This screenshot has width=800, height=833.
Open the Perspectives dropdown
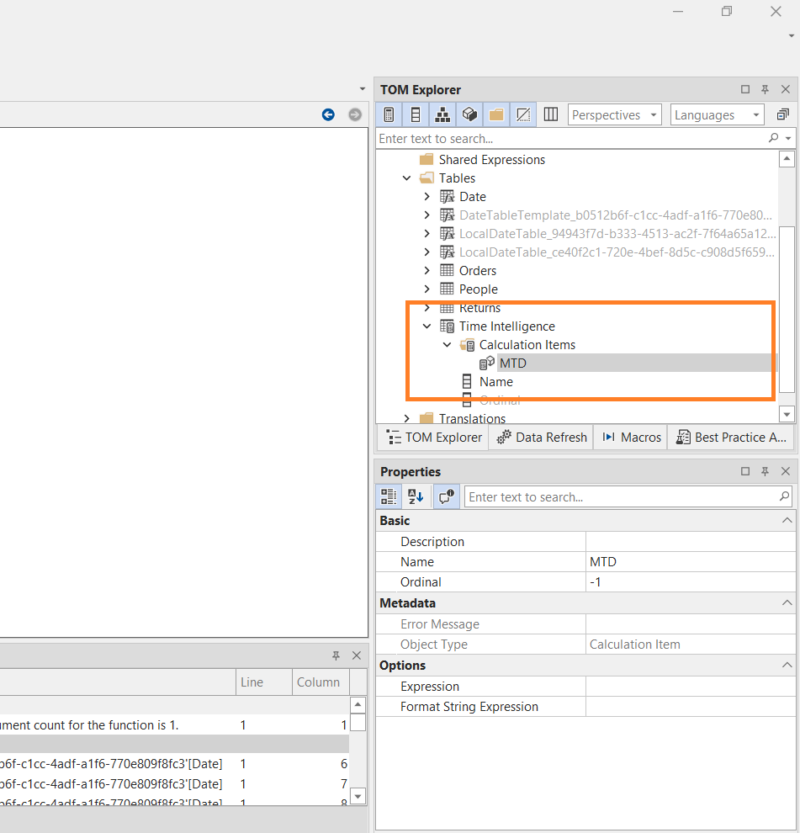click(x=614, y=115)
